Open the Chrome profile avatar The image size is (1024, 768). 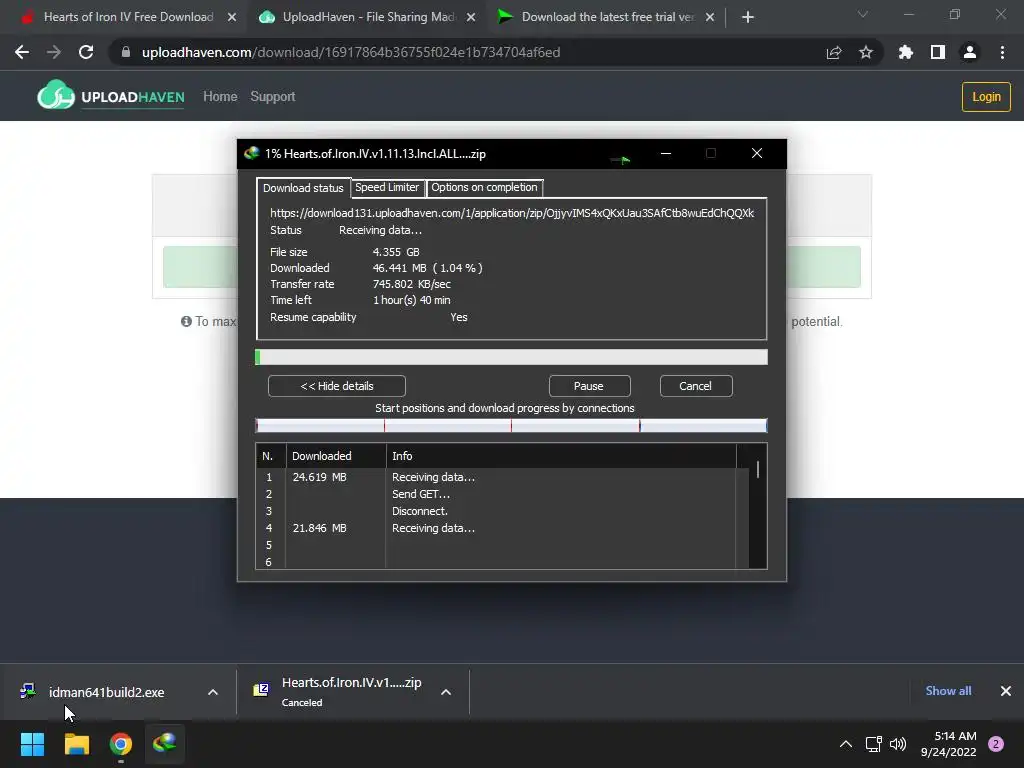(970, 52)
